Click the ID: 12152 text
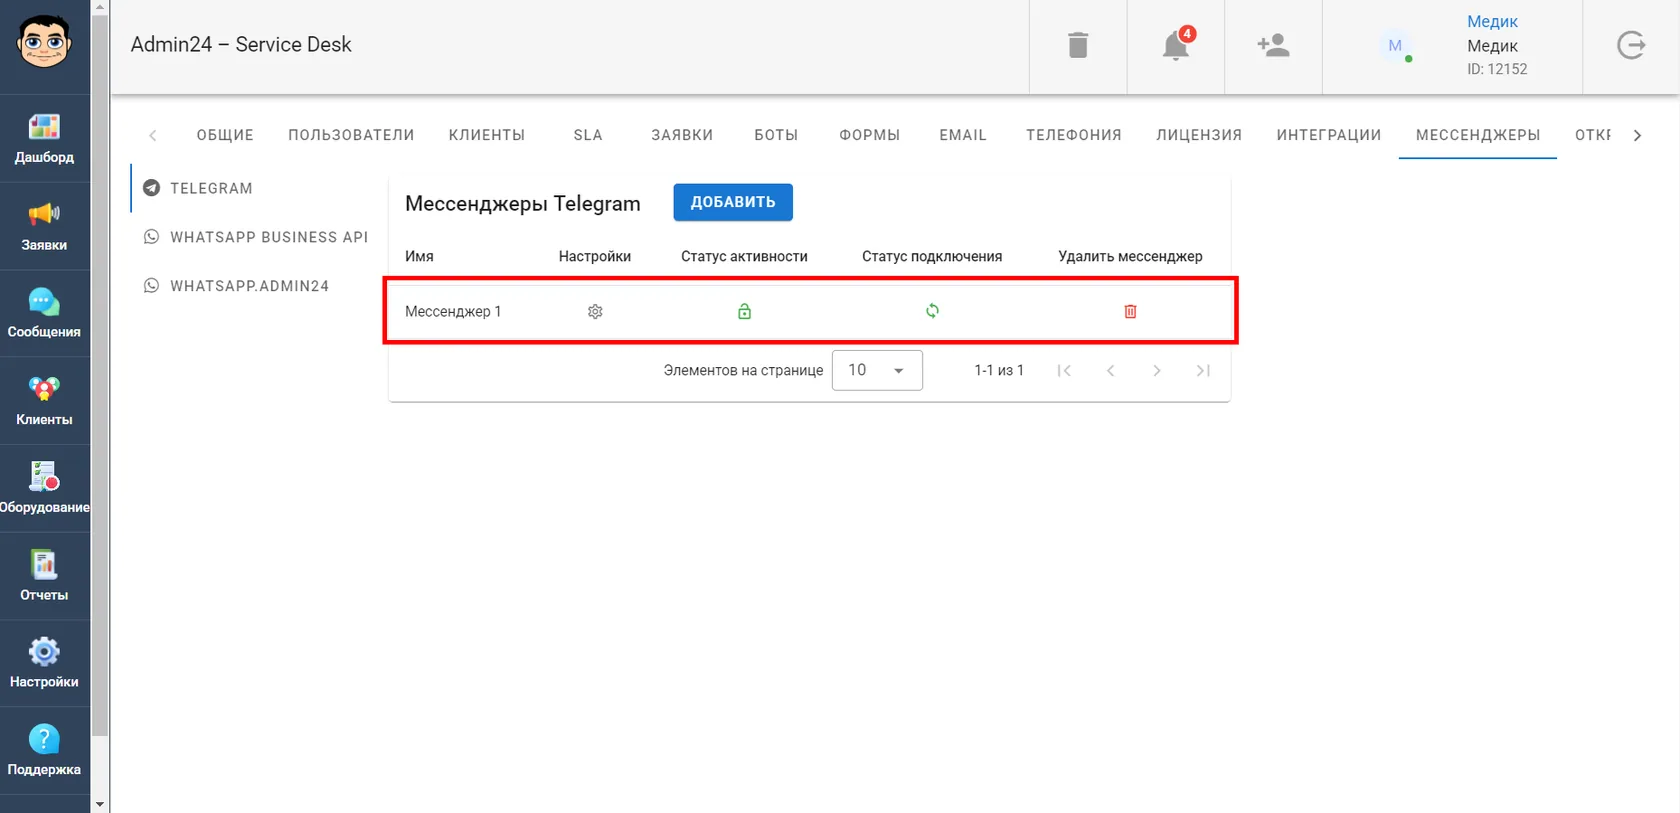The image size is (1680, 813). [x=1497, y=69]
